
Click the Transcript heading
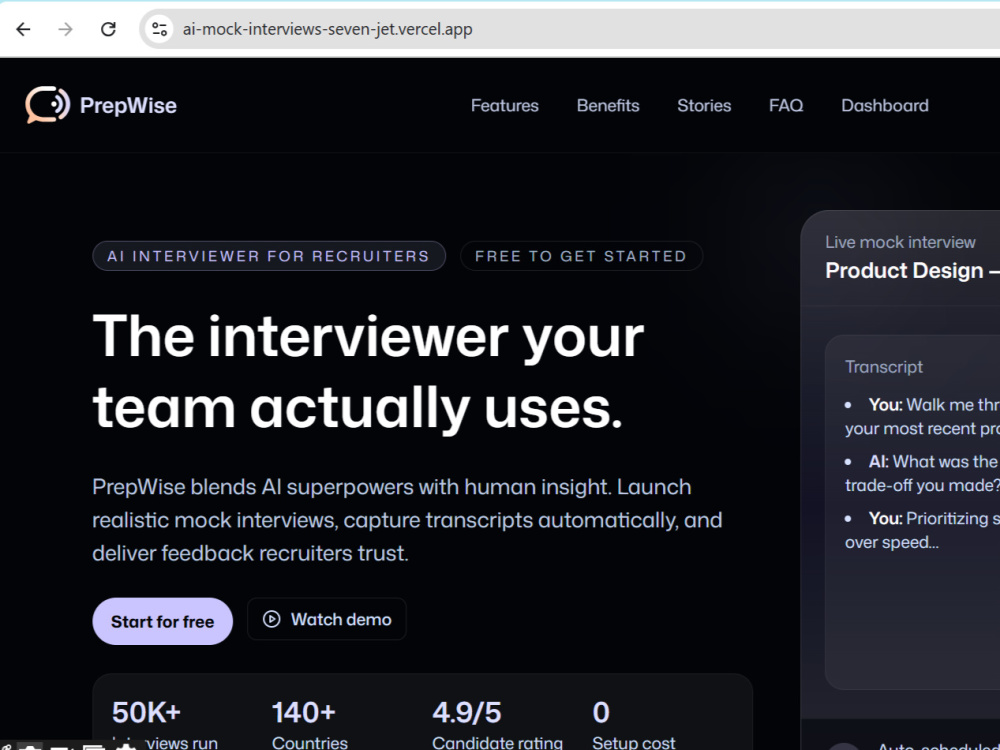click(883, 367)
